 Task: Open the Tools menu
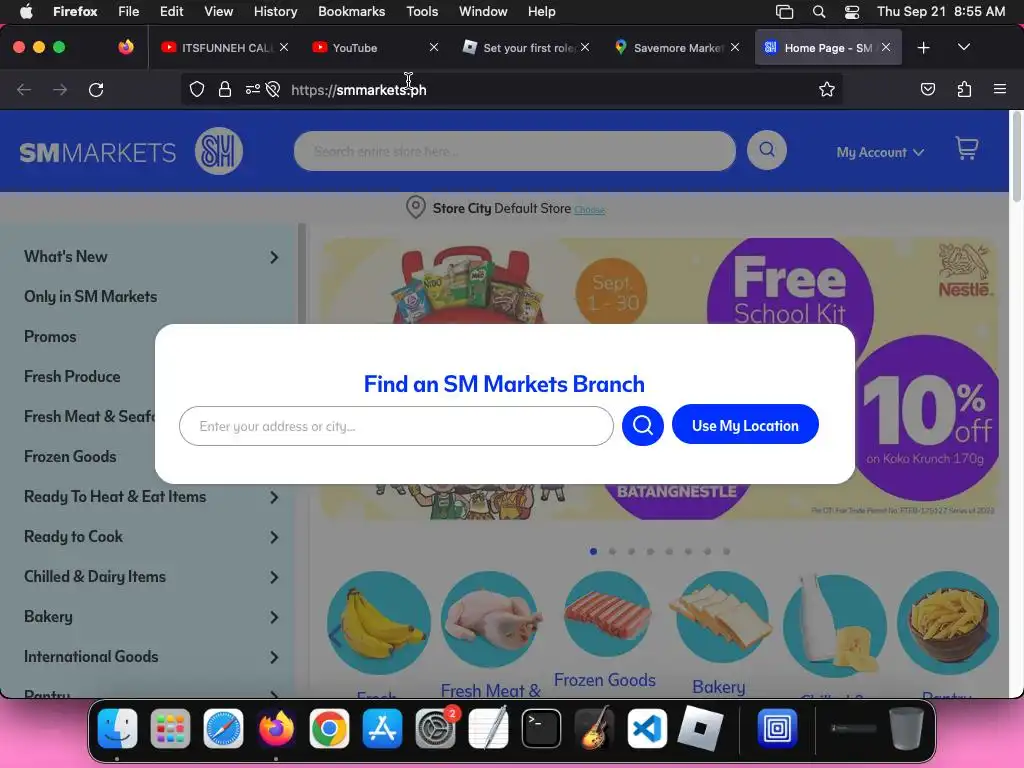point(422,11)
